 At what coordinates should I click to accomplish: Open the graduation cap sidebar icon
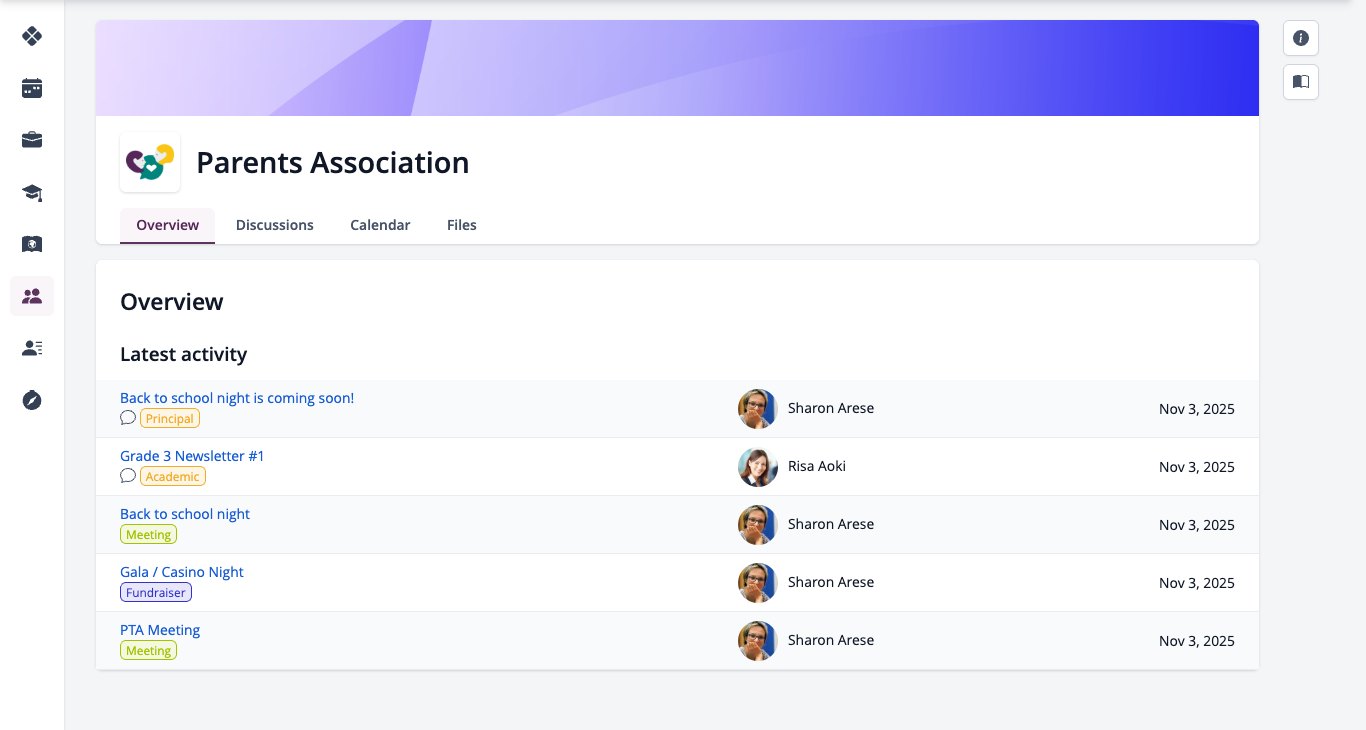pyautogui.click(x=32, y=192)
